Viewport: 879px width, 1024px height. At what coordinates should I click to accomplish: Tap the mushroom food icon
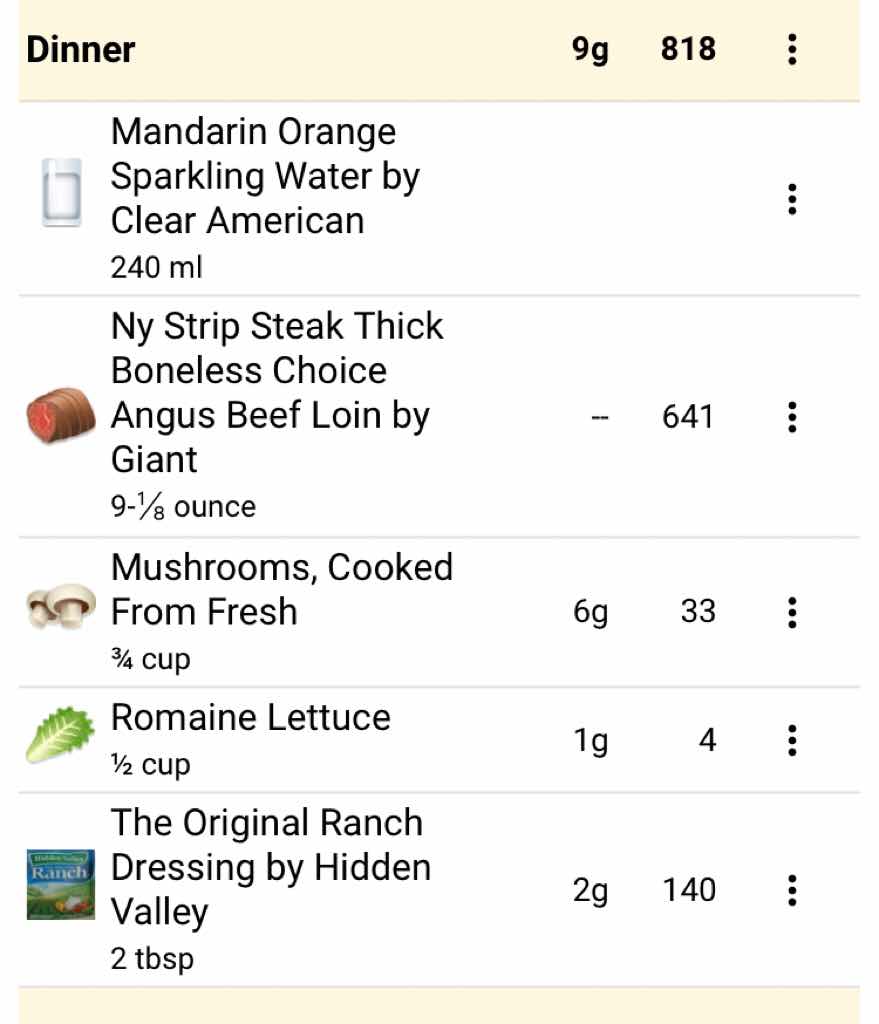pyautogui.click(x=61, y=607)
